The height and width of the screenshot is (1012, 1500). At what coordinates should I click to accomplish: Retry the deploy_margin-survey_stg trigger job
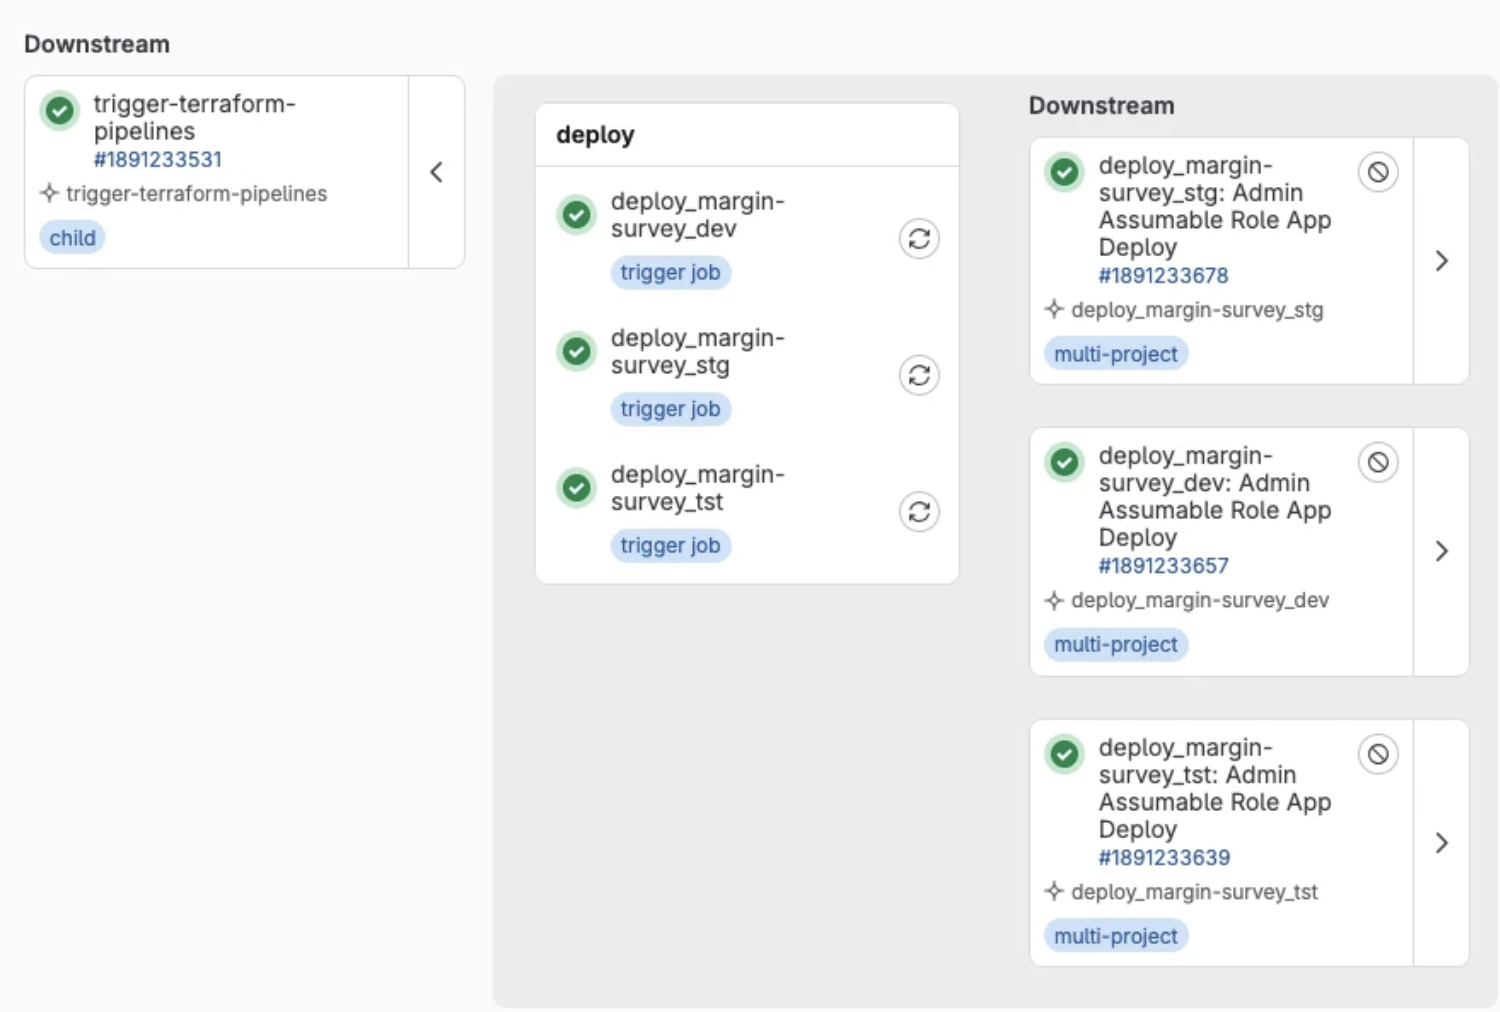click(x=919, y=376)
